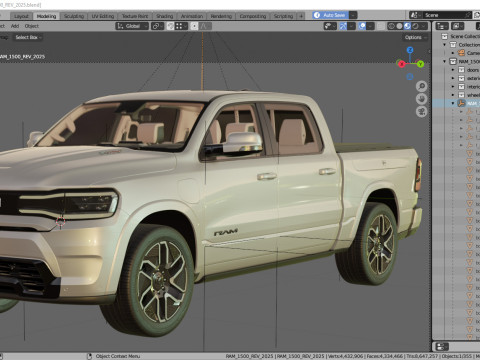Switch to wireframe viewport shading

(x=391, y=26)
